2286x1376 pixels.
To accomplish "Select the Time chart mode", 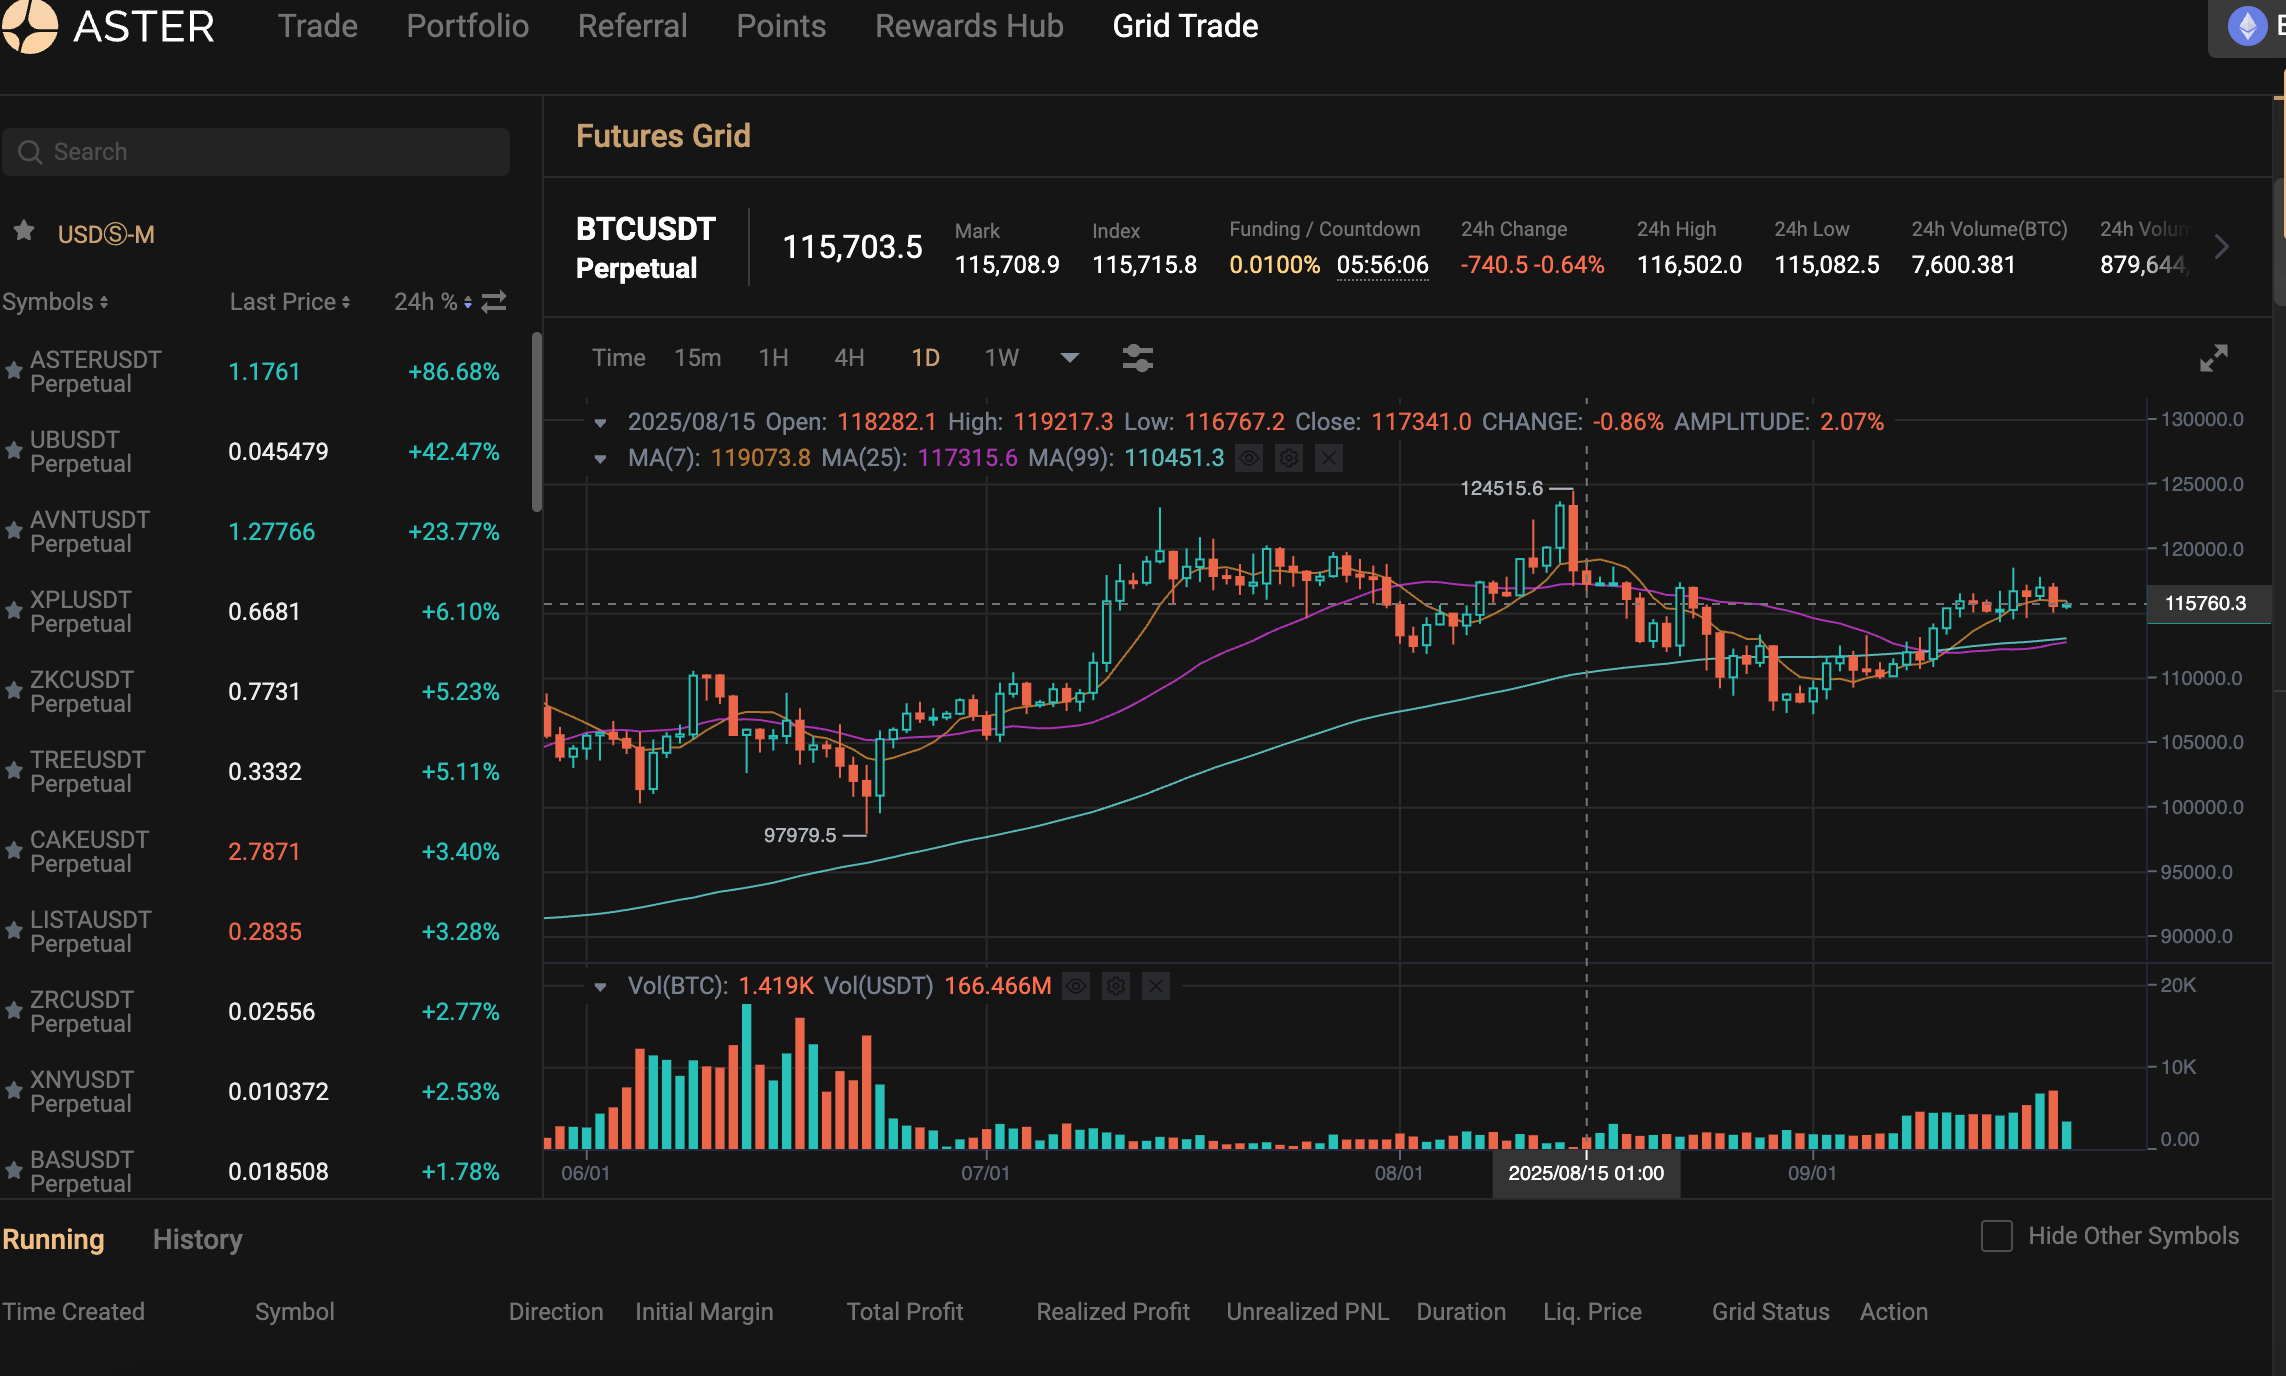I will pyautogui.click(x=618, y=358).
